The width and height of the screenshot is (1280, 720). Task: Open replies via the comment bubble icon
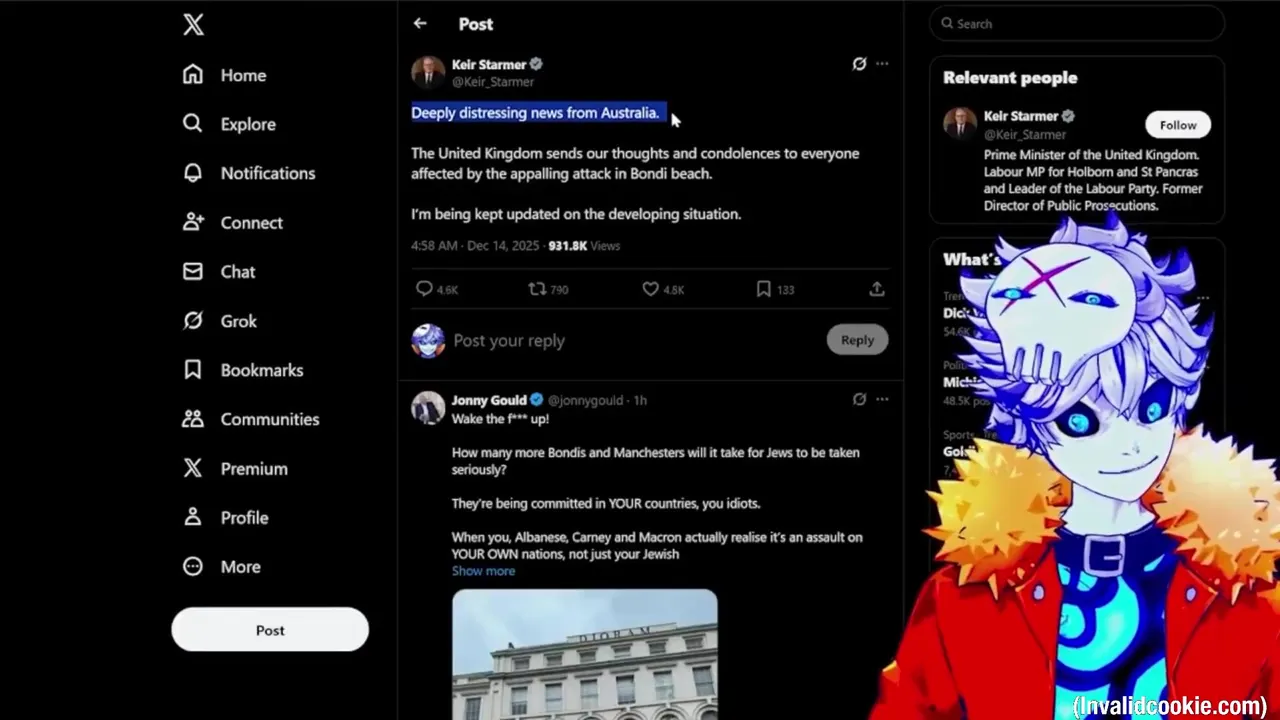(x=424, y=289)
